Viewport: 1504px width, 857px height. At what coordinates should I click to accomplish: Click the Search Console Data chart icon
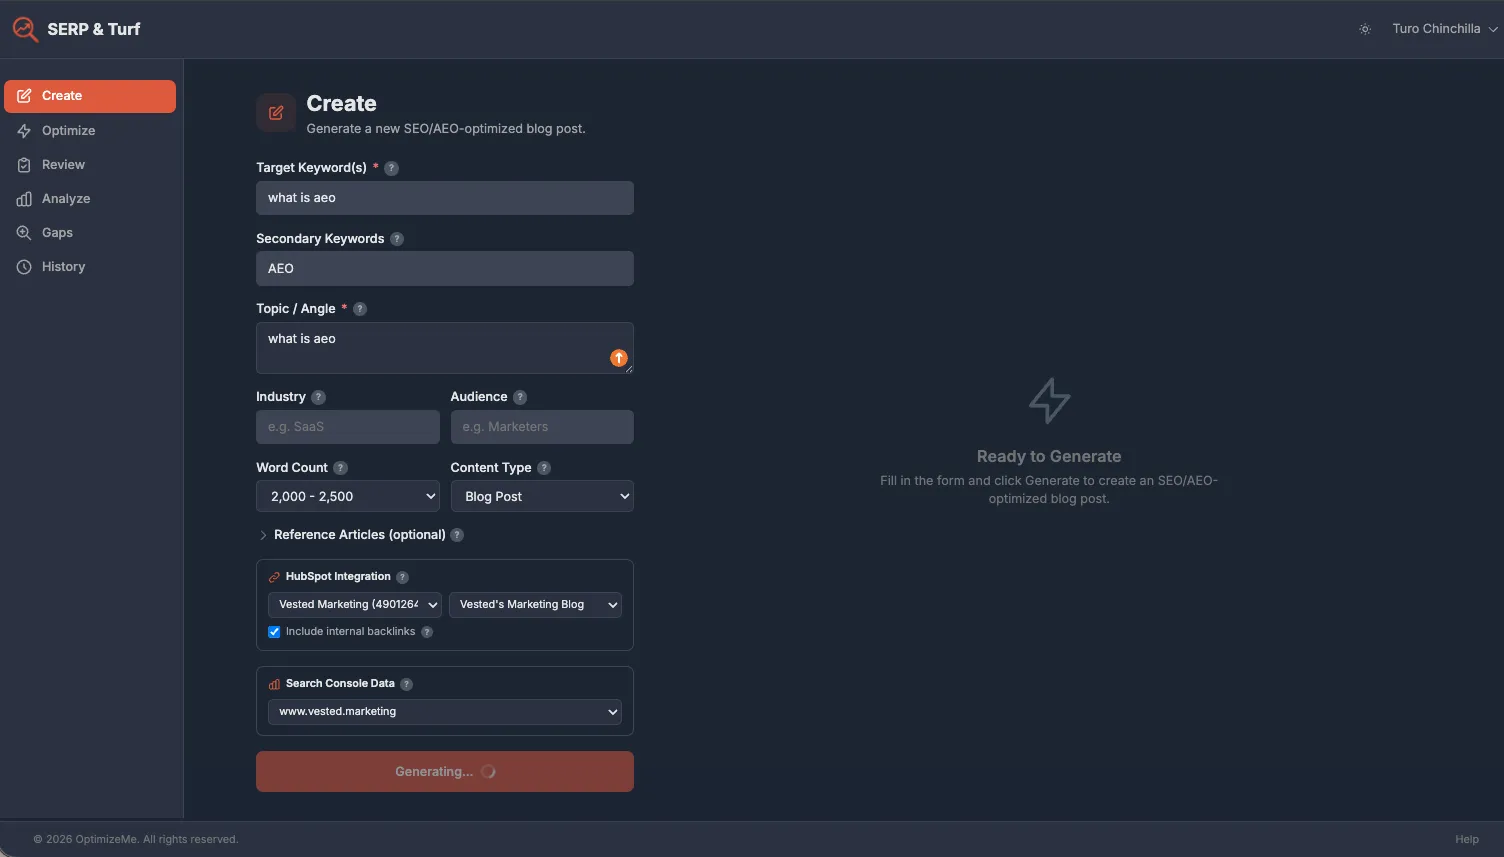click(x=273, y=683)
